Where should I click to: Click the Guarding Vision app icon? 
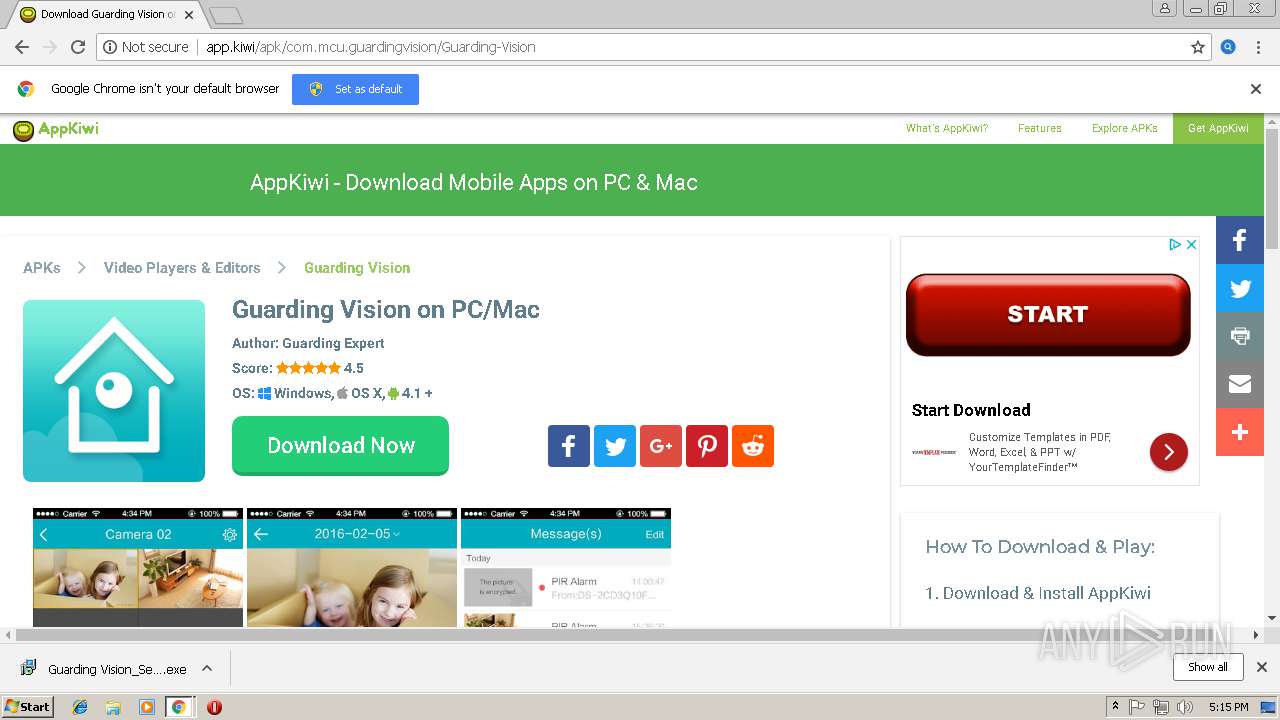pyautogui.click(x=114, y=391)
